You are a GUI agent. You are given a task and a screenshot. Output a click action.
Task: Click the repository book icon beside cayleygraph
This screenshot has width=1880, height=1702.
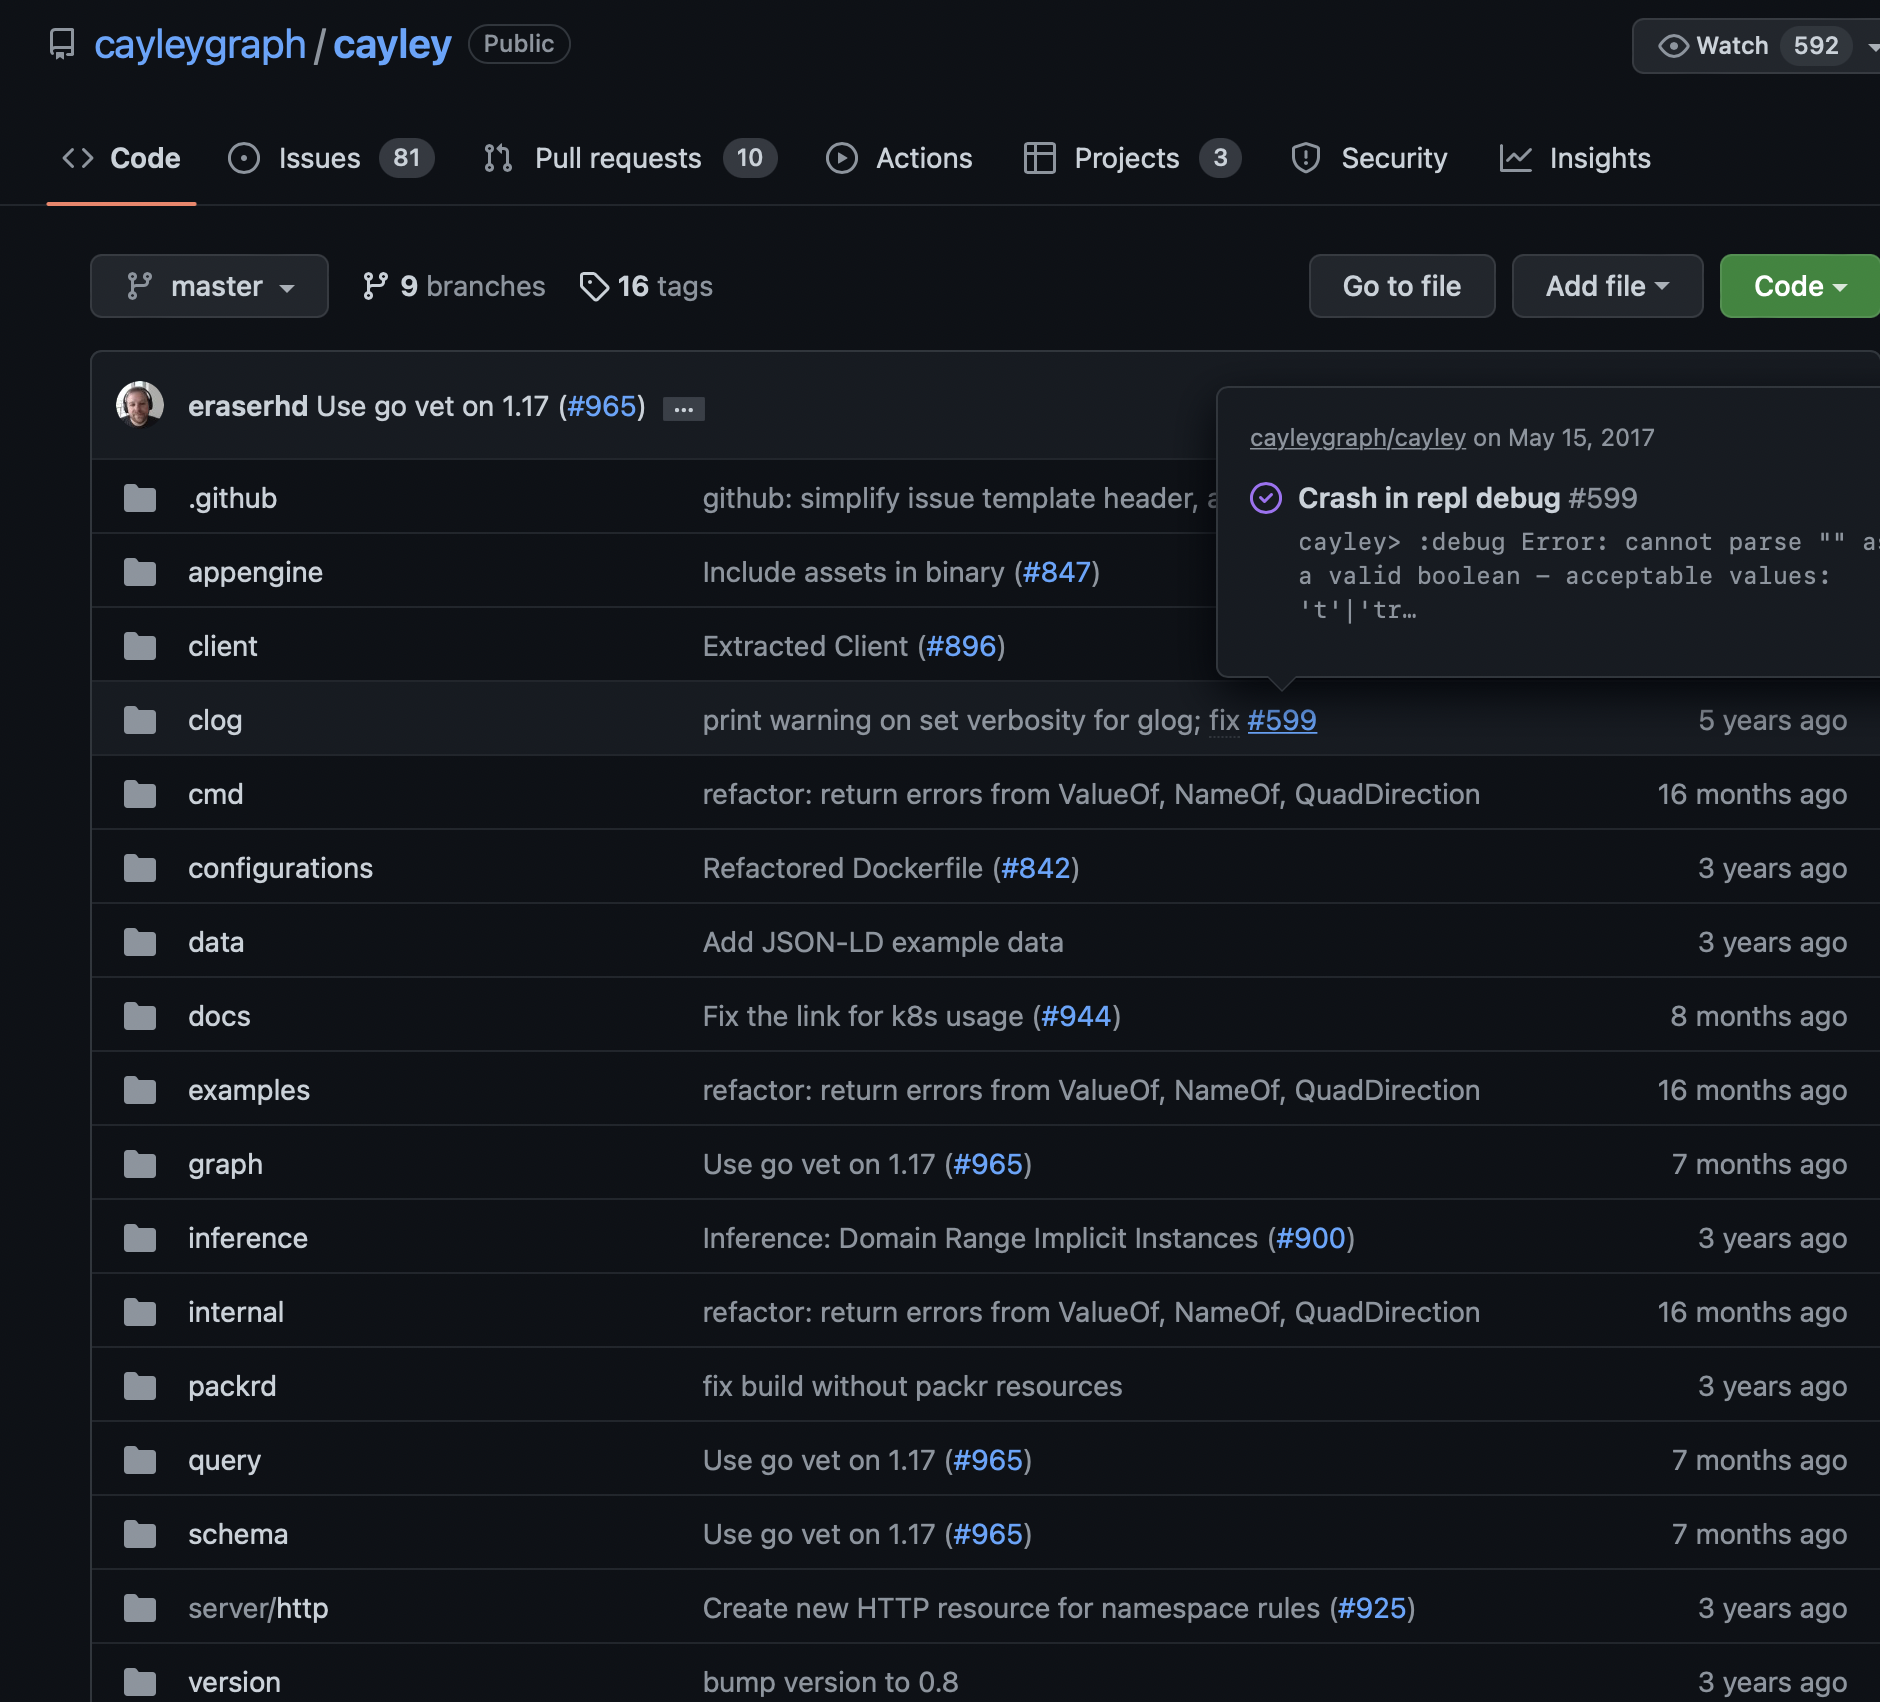62,44
